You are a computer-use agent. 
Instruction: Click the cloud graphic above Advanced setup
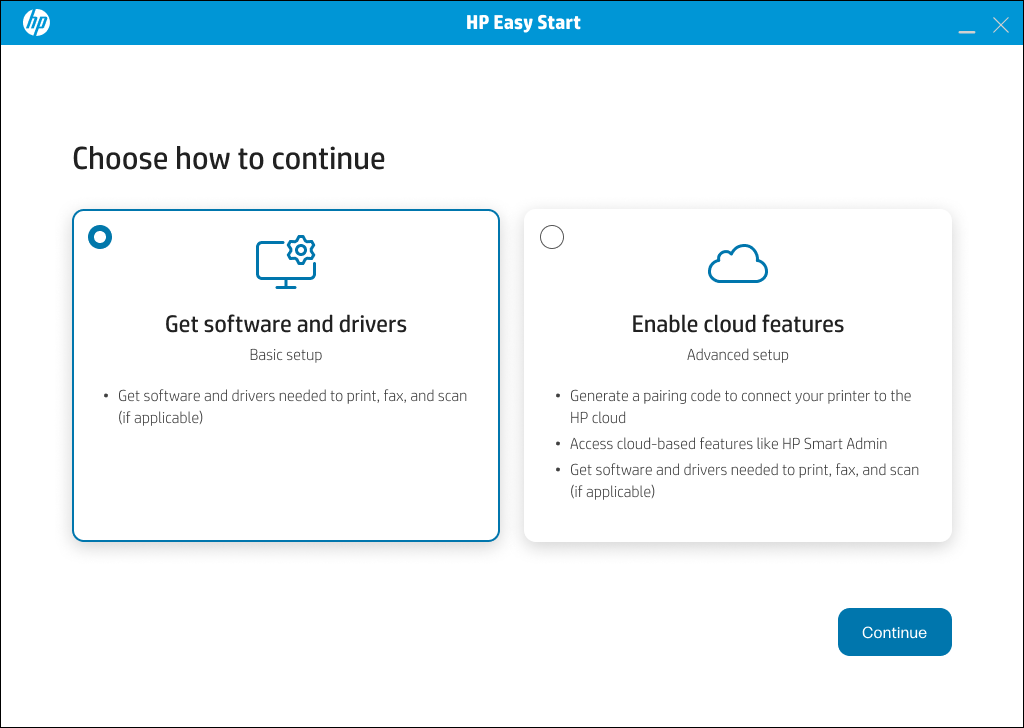737,262
